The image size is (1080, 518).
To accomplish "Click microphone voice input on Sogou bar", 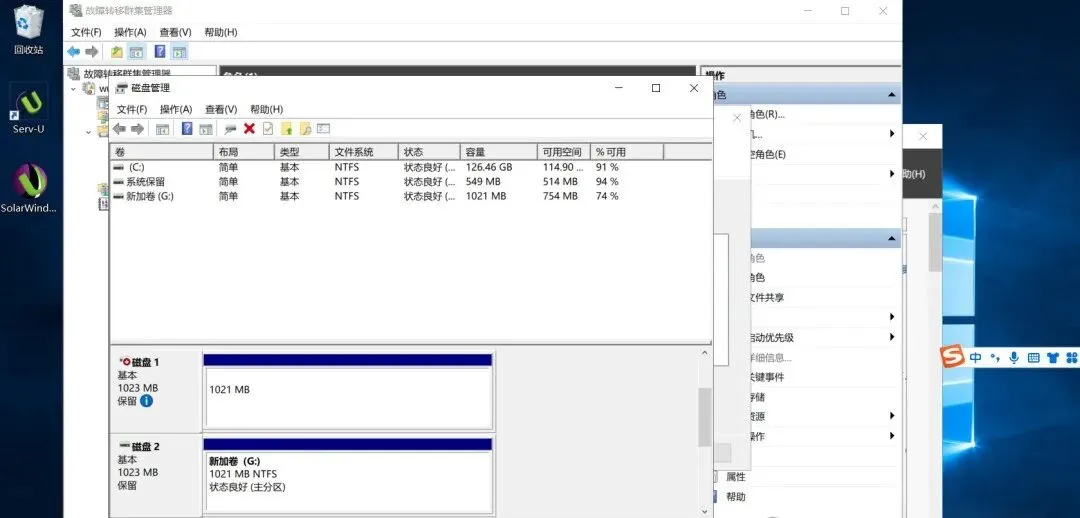I will pyautogui.click(x=1014, y=358).
